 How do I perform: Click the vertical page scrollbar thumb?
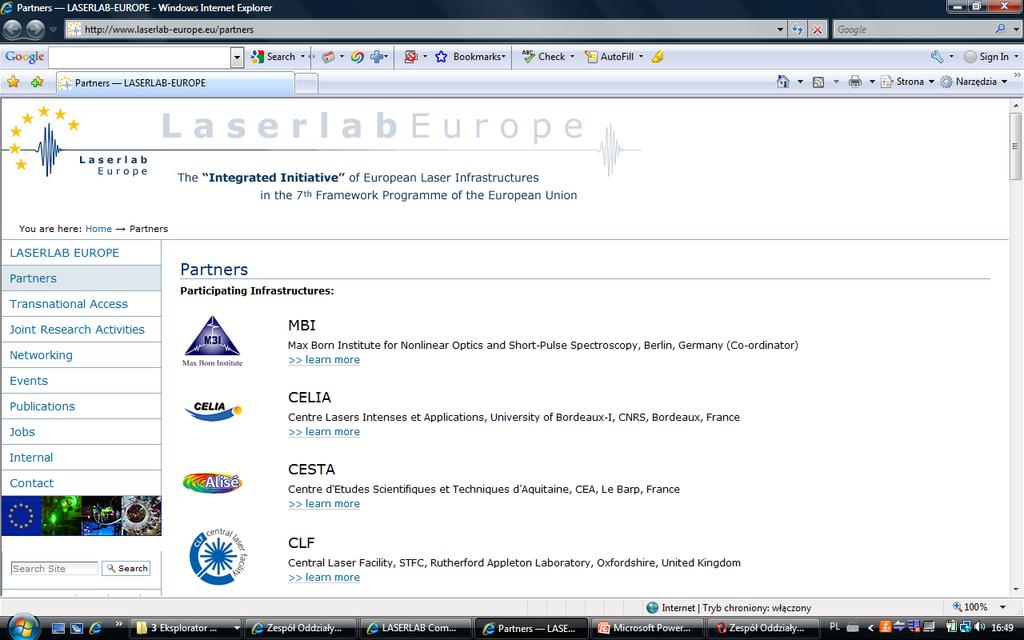coord(1016,146)
